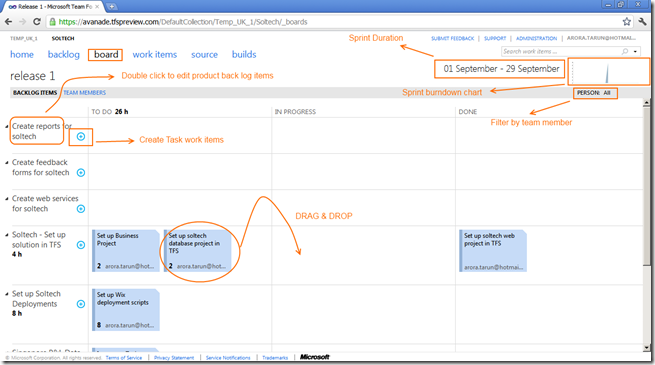Viewport: 655px width, 365px height.
Task: Click in the Search work items field
Action: tap(561, 51)
